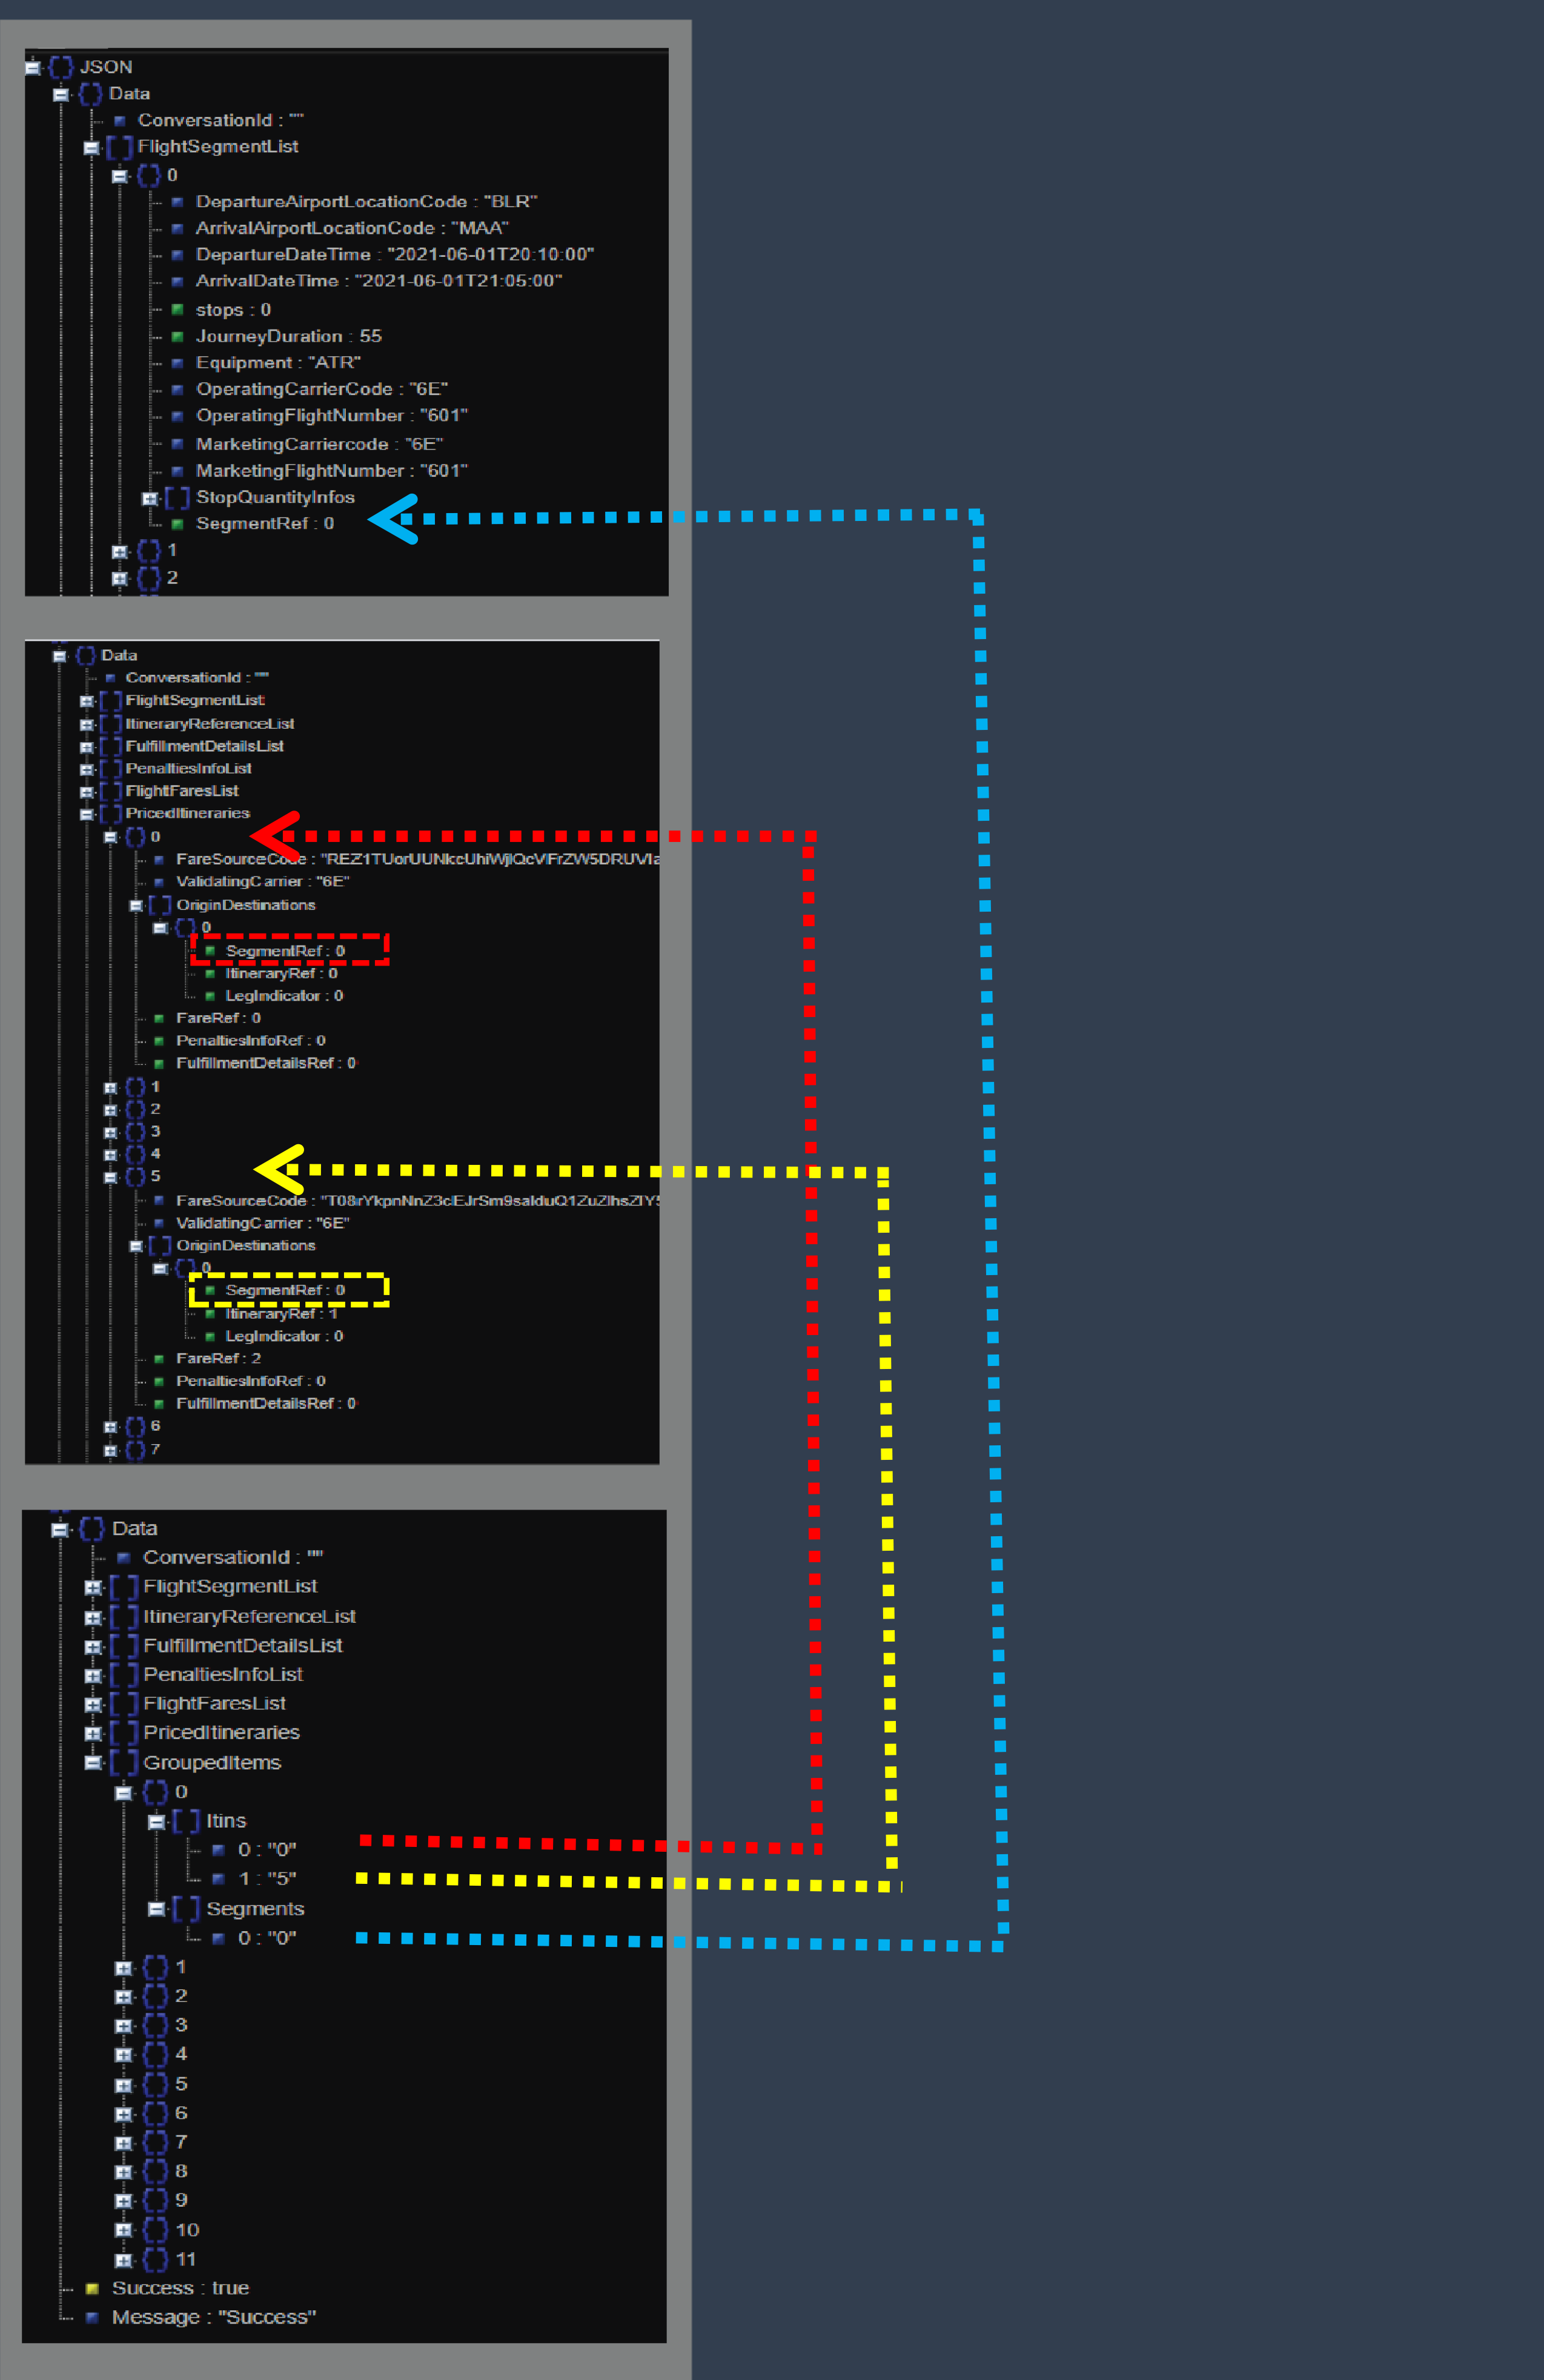This screenshot has height=2380, width=1544.
Task: Click the braces icon beside JSON root
Action: (x=61, y=67)
